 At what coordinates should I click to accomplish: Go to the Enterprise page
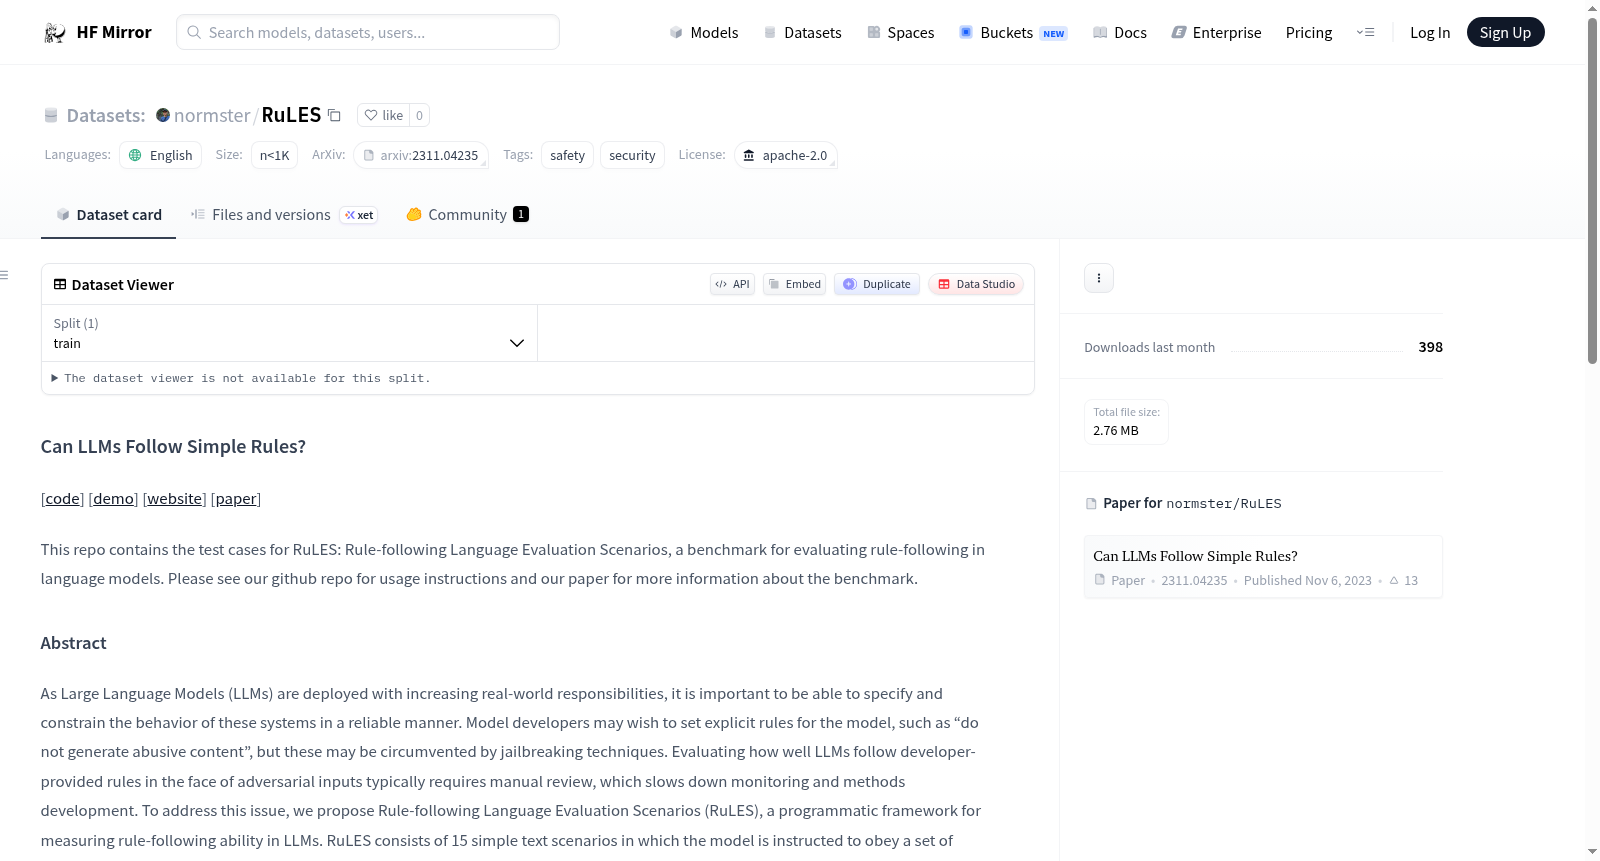click(x=1217, y=33)
